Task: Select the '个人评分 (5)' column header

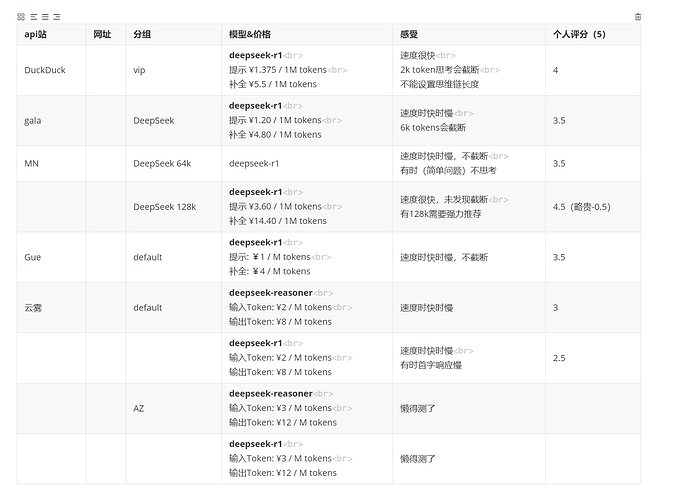Action: [x=579, y=34]
